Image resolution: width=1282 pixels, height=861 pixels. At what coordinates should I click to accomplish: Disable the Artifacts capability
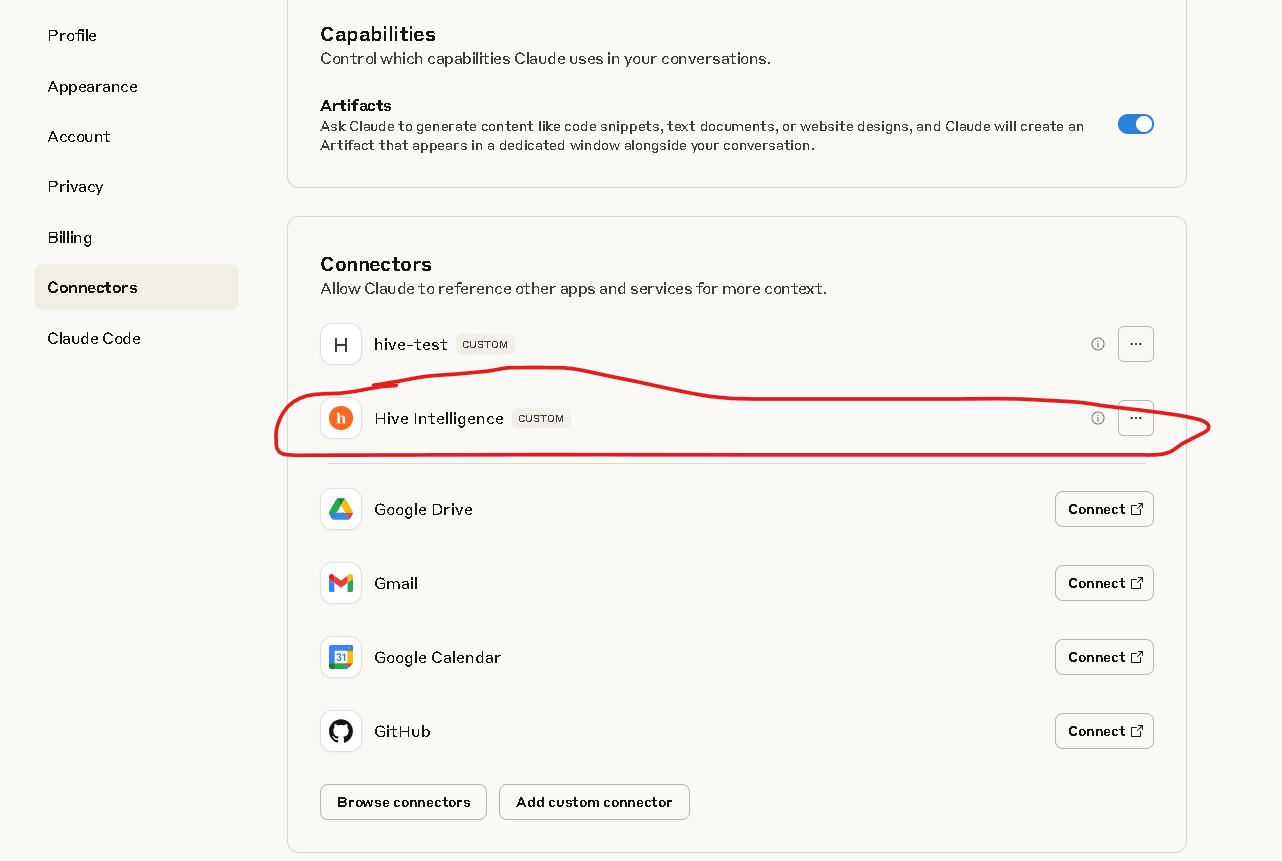tap(1136, 124)
